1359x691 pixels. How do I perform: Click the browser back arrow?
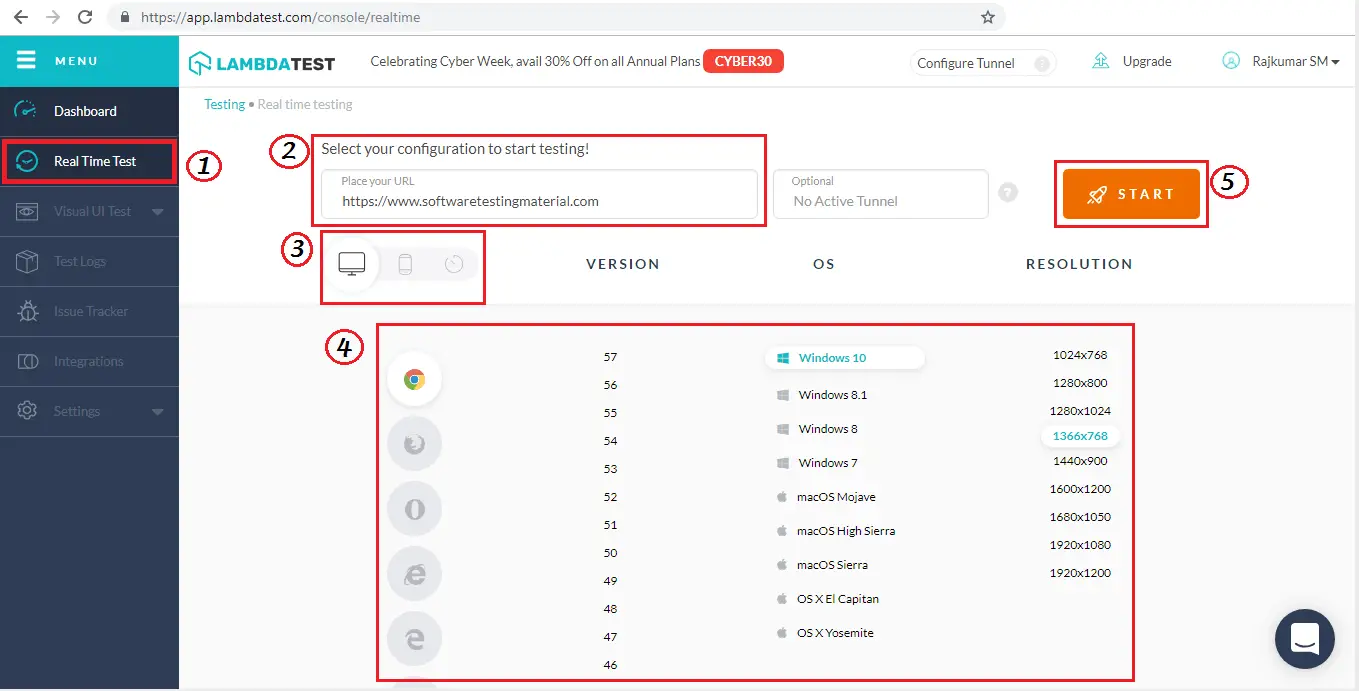coord(20,17)
